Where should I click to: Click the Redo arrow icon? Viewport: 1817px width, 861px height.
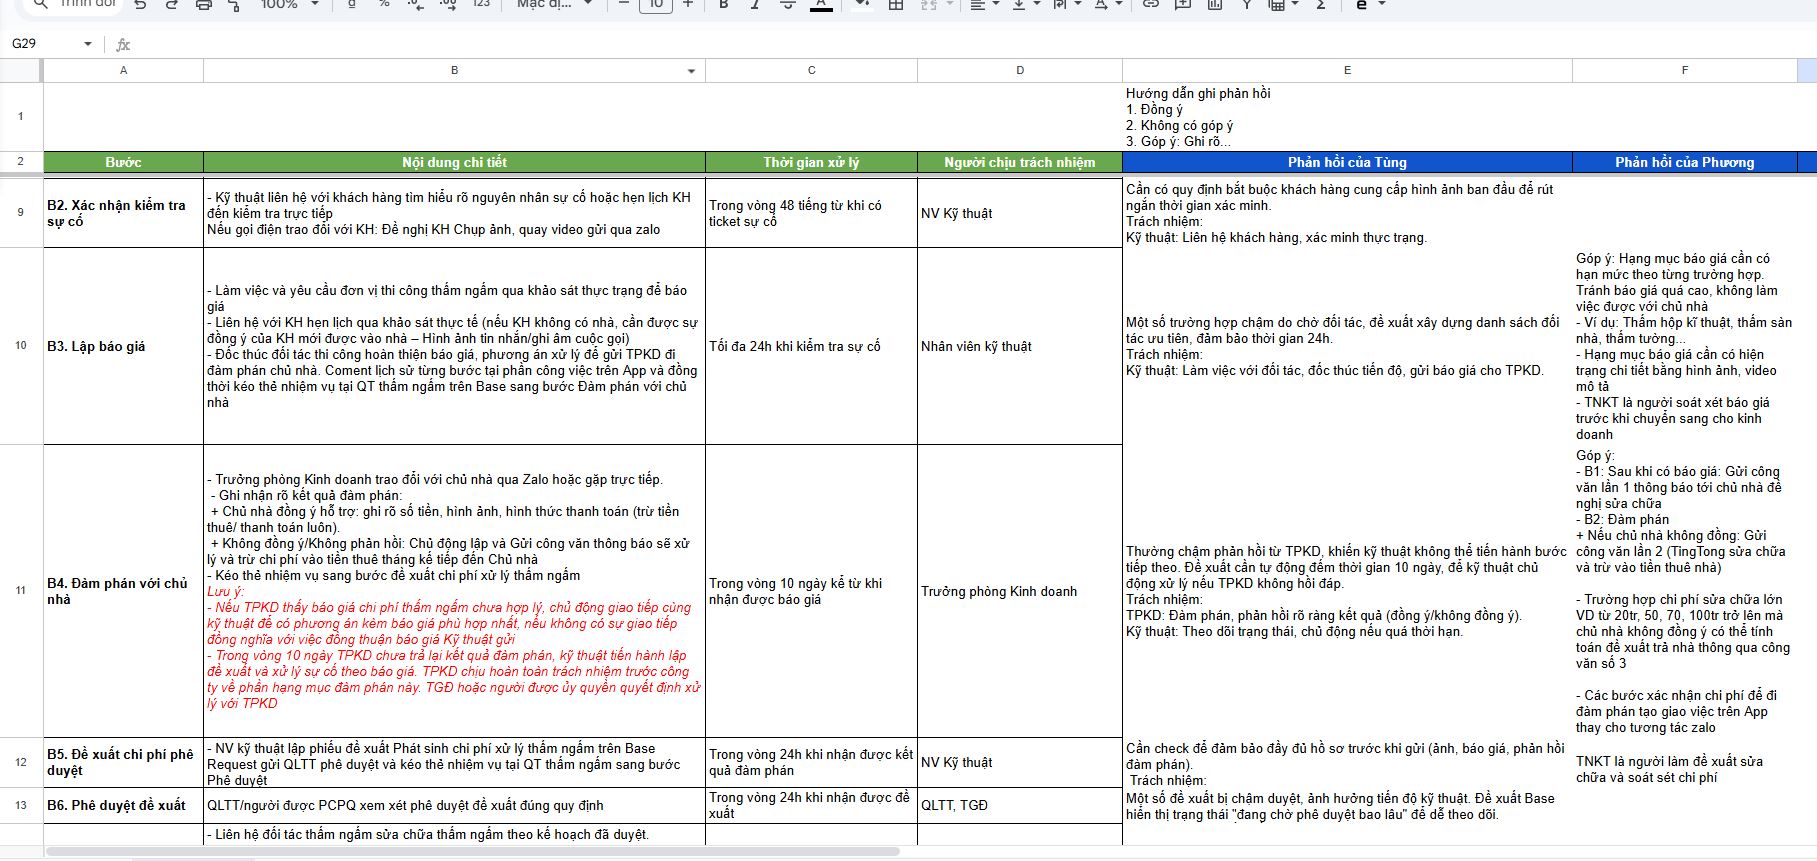pos(171,5)
